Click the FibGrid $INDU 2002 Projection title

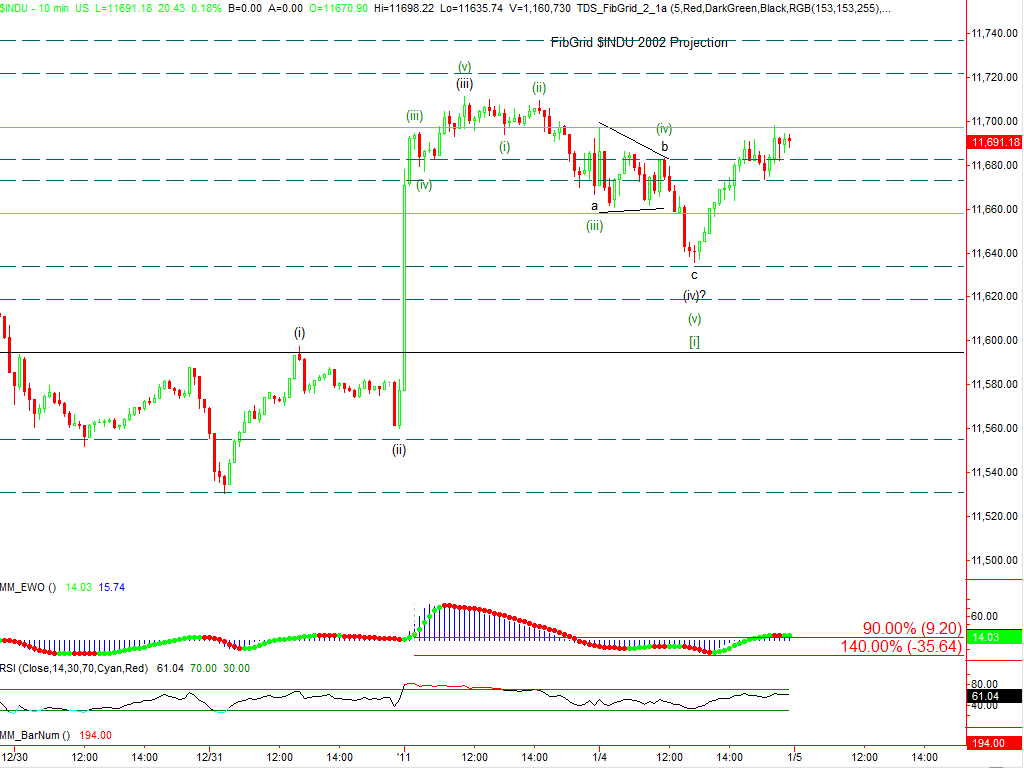point(639,42)
